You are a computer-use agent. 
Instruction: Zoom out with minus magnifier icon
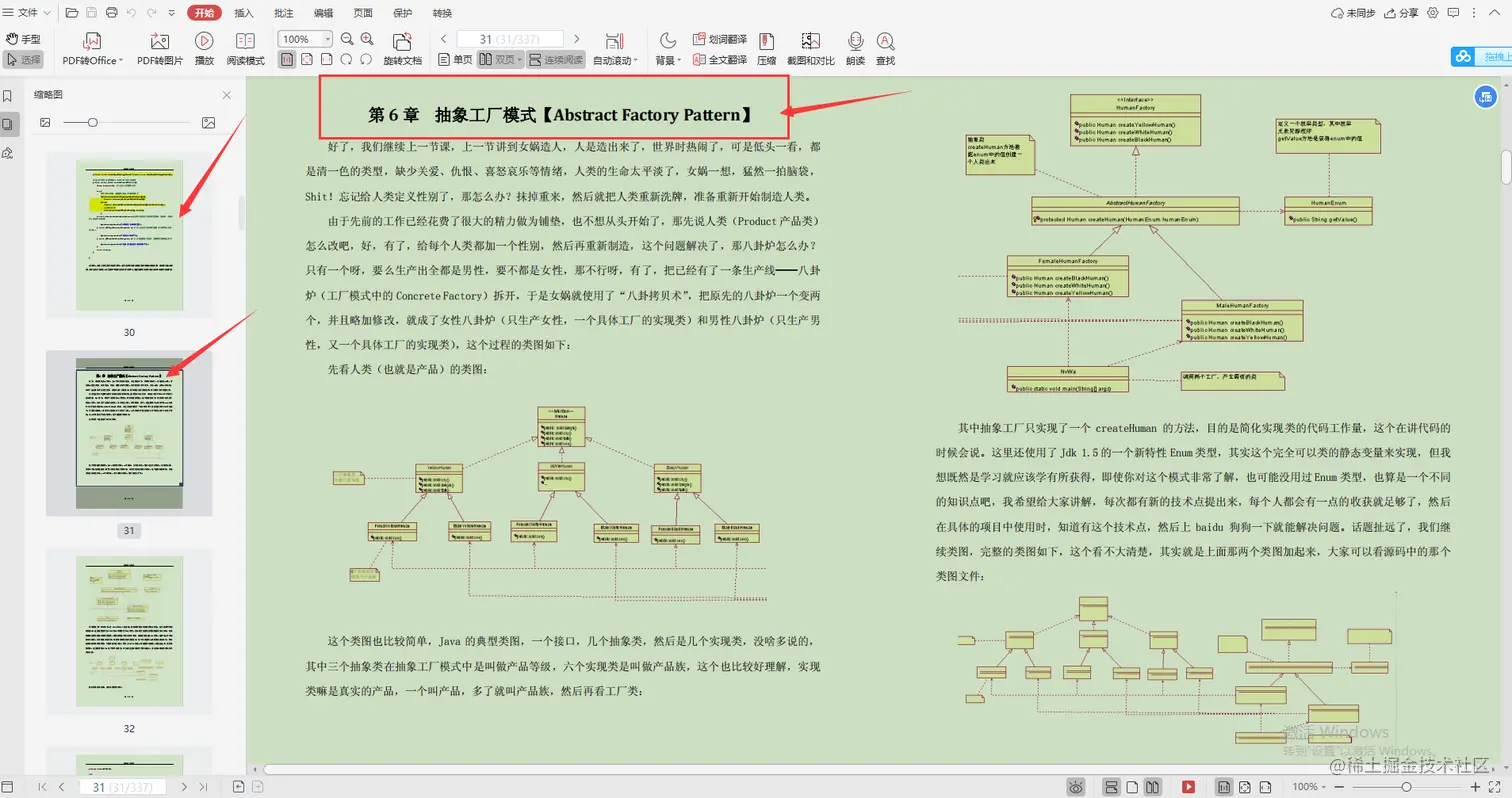coord(347,39)
